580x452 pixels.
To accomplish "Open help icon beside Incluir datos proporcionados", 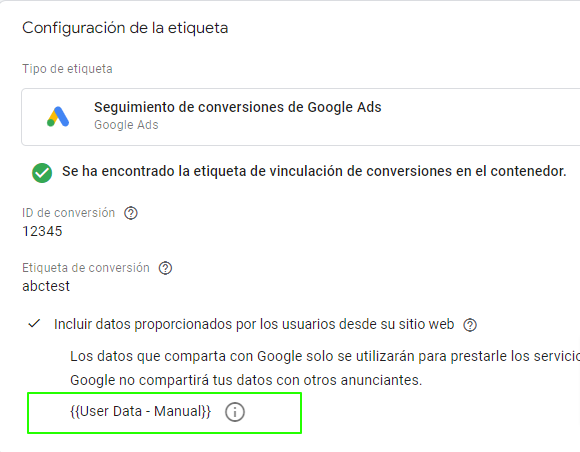I will [x=470, y=325].
